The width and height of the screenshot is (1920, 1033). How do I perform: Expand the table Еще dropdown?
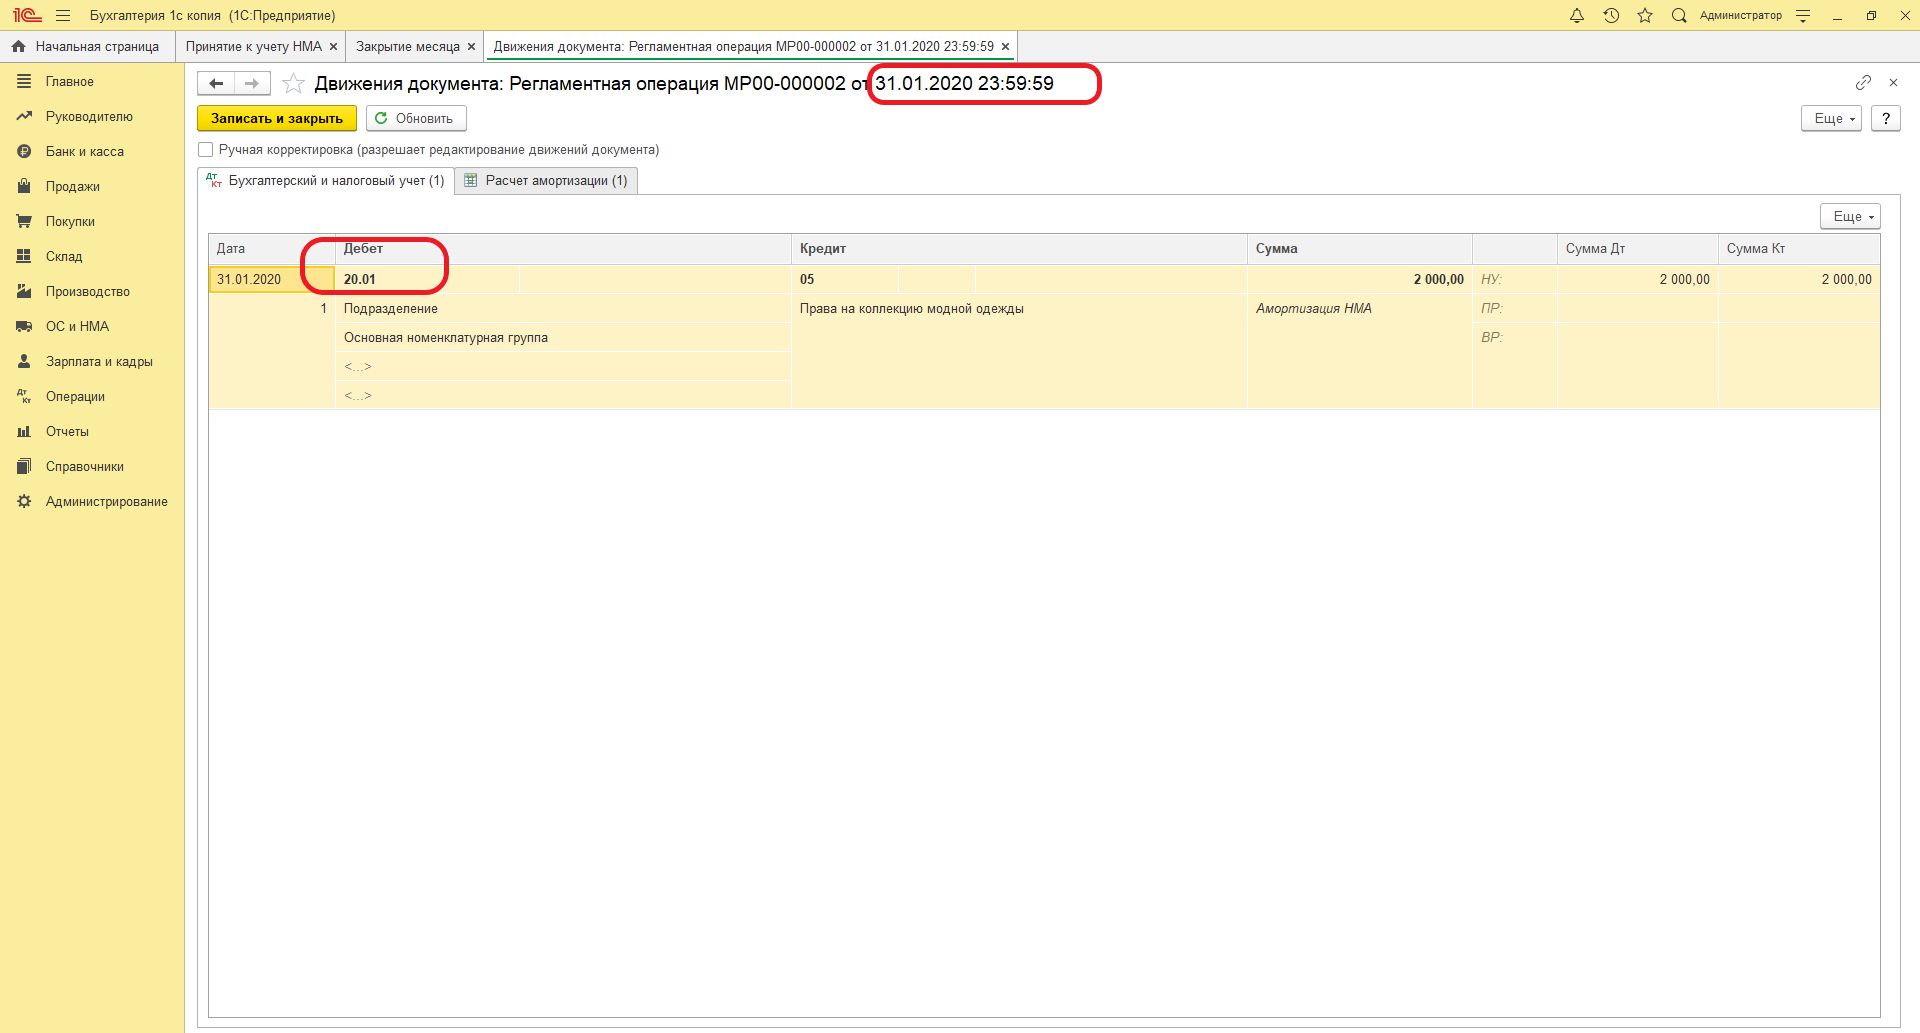click(1849, 216)
